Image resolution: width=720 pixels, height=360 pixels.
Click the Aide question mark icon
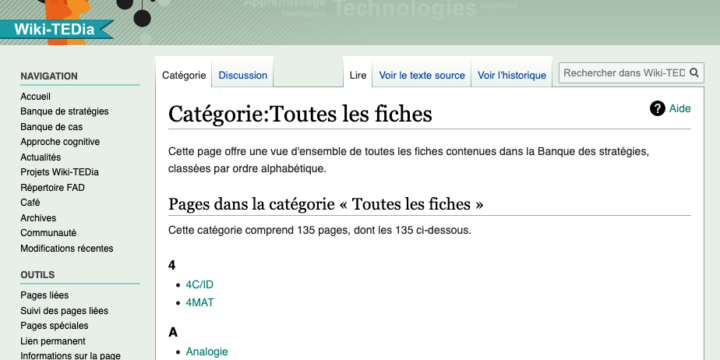click(657, 109)
